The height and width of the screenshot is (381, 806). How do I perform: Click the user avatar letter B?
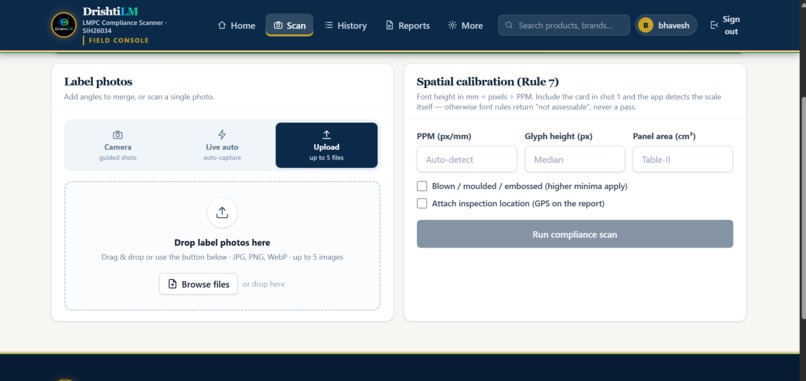[645, 25]
